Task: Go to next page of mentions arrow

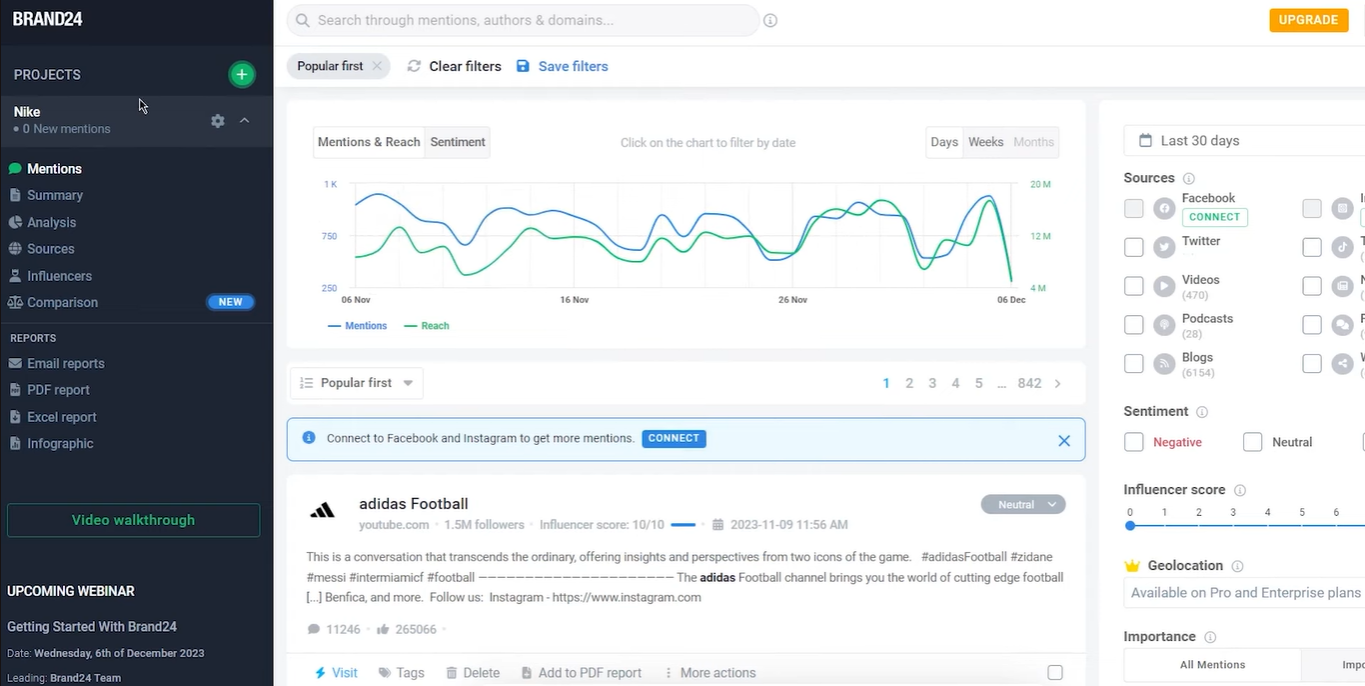Action: click(1058, 383)
